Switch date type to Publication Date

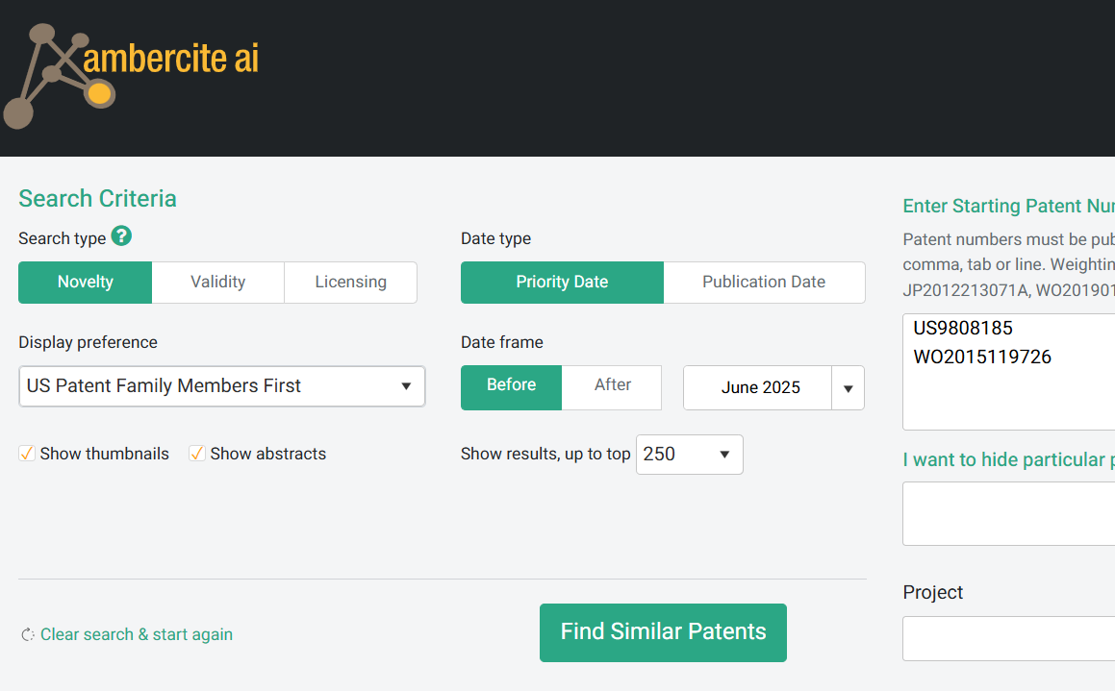[x=763, y=282]
